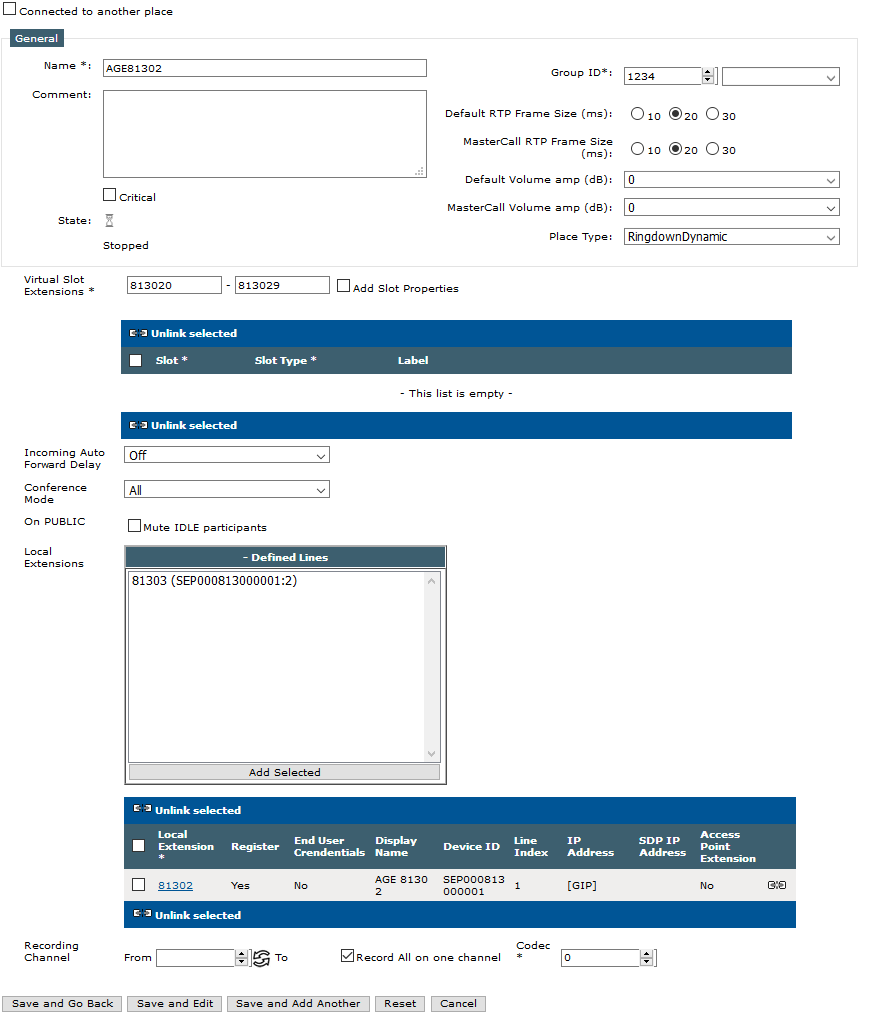Open the Default Volume amp dropdown
Image resolution: width=869 pixels, height=1022 pixels.
pos(731,180)
